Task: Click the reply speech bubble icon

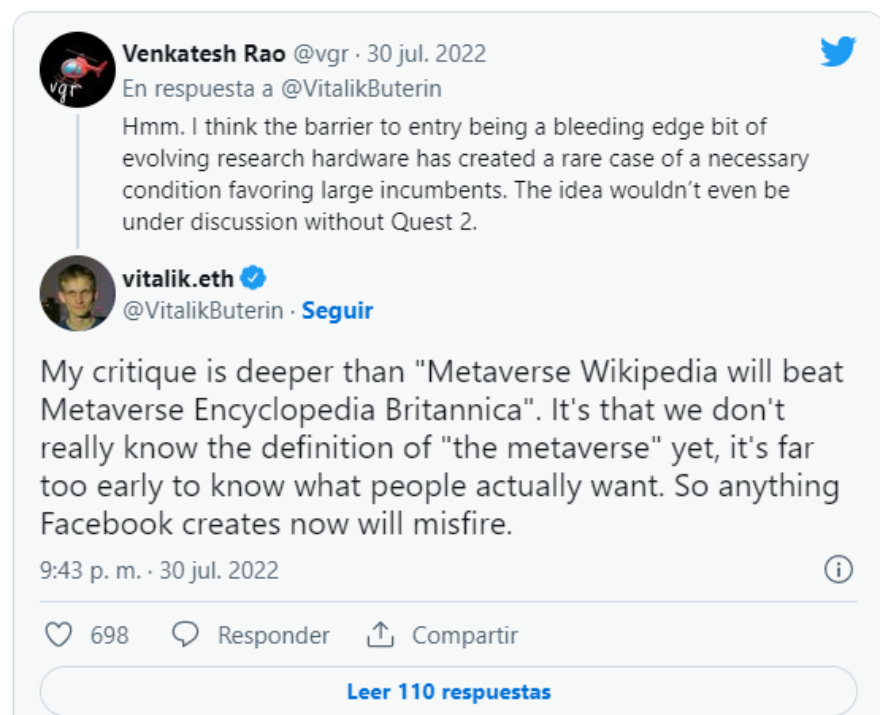Action: (x=187, y=635)
